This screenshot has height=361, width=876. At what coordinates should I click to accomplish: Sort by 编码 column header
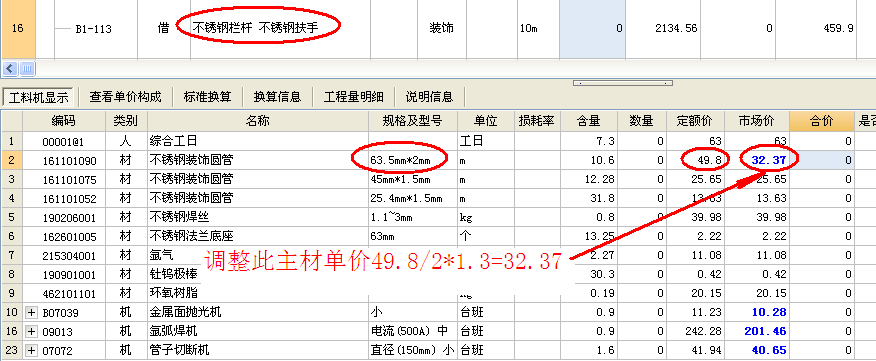point(64,120)
